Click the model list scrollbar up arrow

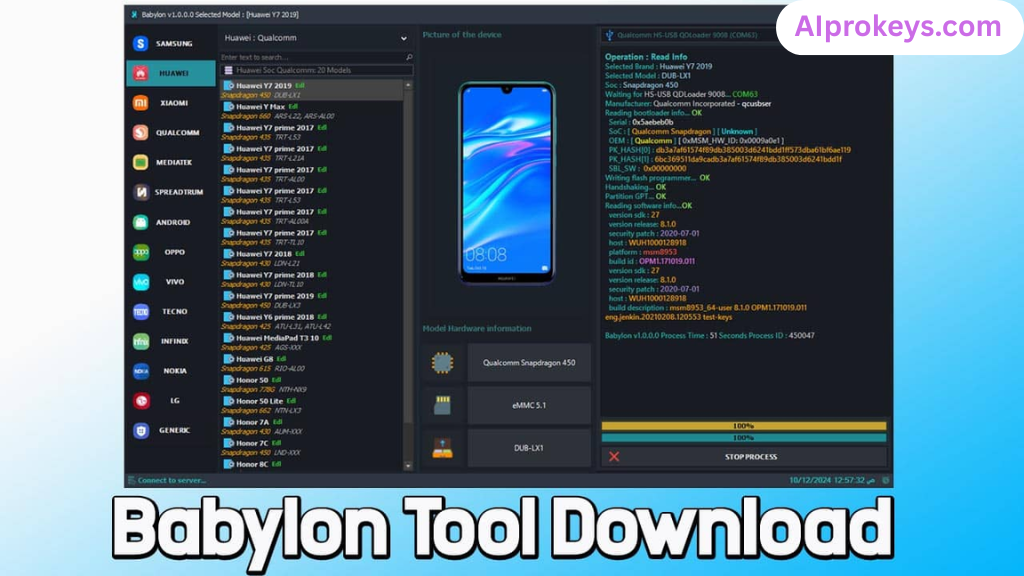408,85
